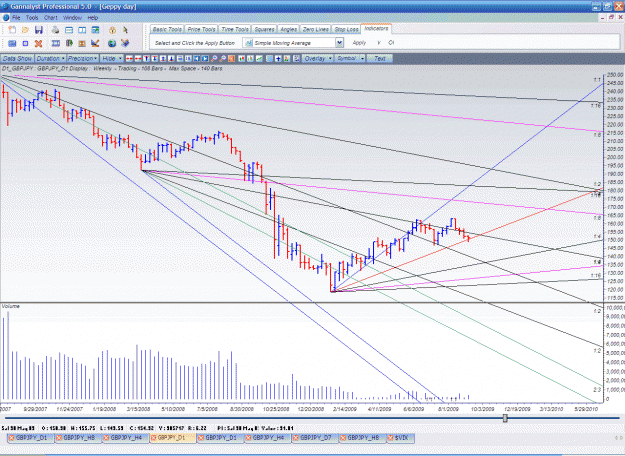Click the padlock icon in the top toolbar
The height and width of the screenshot is (456, 625).
point(112,30)
